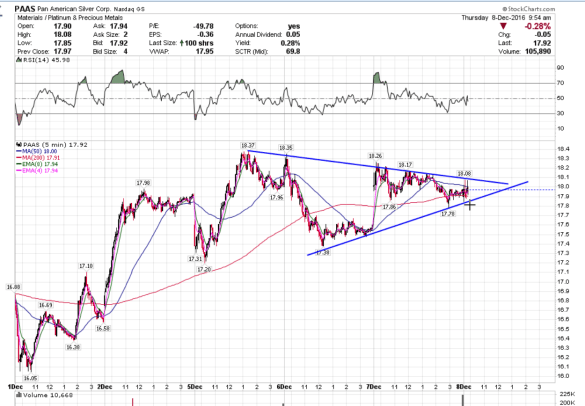Click the Volume 10,660 panel label

tap(48, 395)
